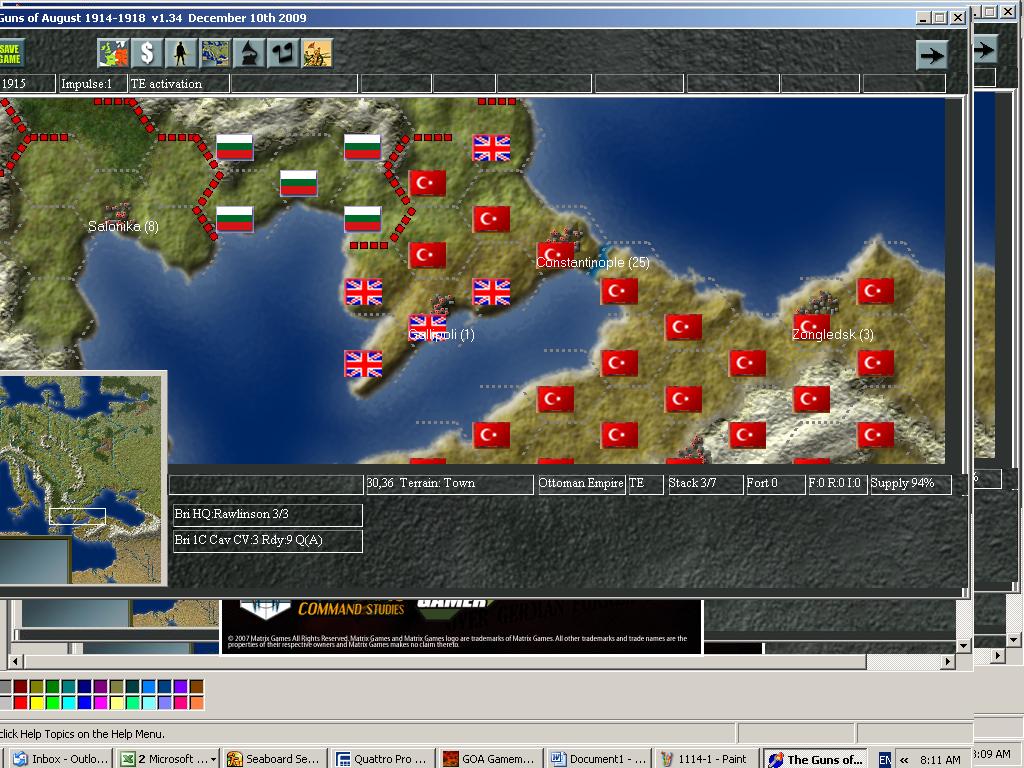
Task: Pick the yellow Paint swatch
Action: (37, 703)
